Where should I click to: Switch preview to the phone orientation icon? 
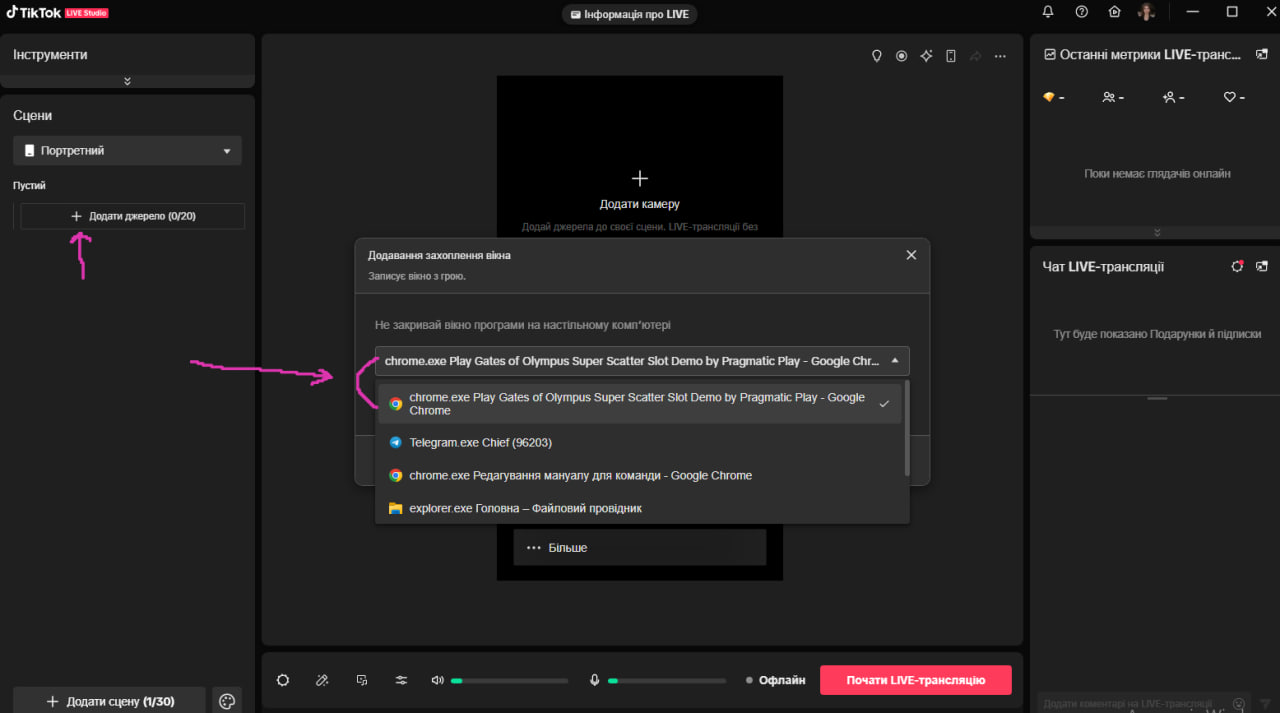coord(951,56)
